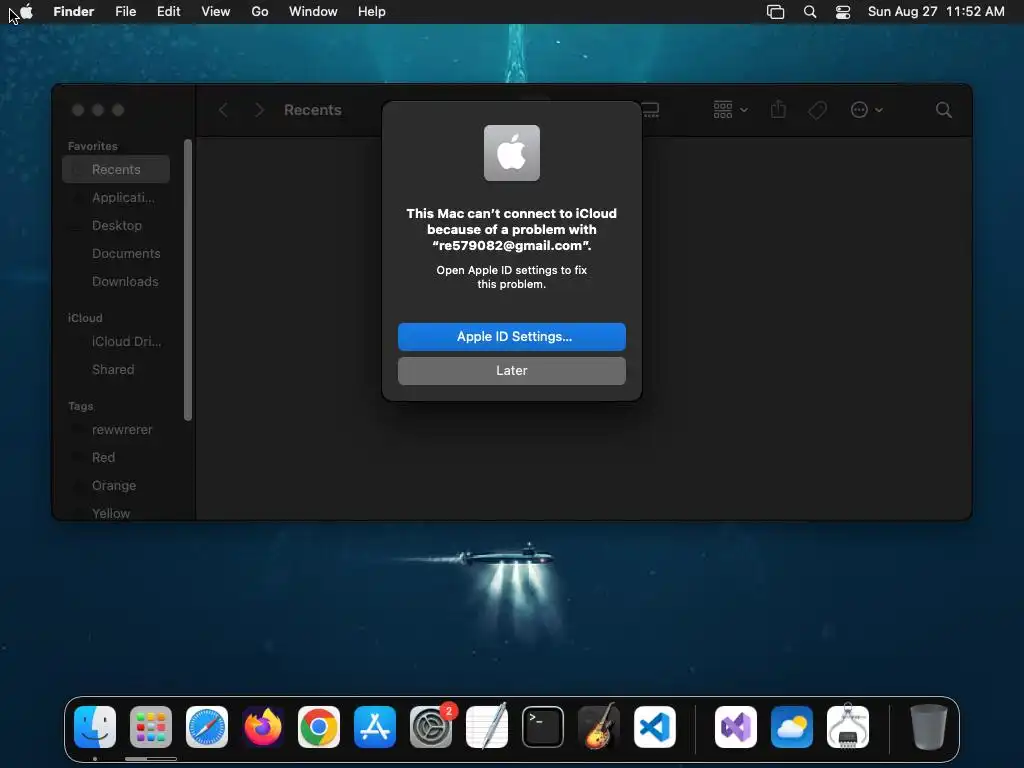Open Apple ID Settings from the dialog
This screenshot has width=1024, height=768.
tap(511, 336)
